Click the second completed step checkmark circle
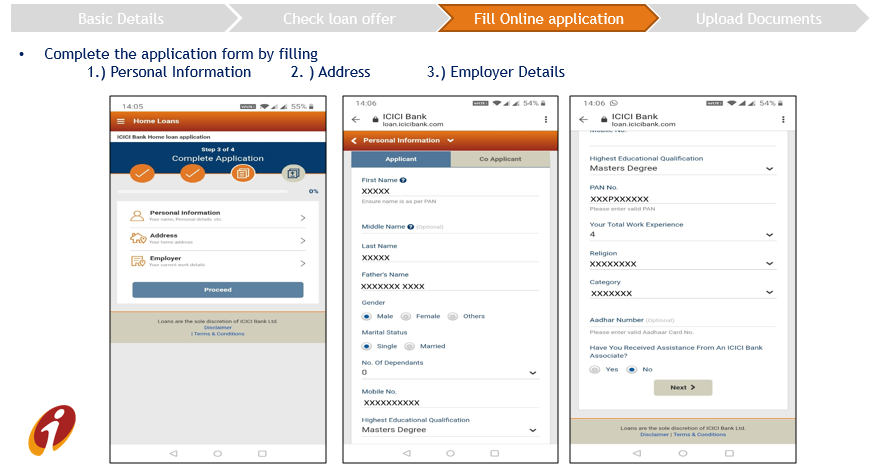 pos(192,173)
